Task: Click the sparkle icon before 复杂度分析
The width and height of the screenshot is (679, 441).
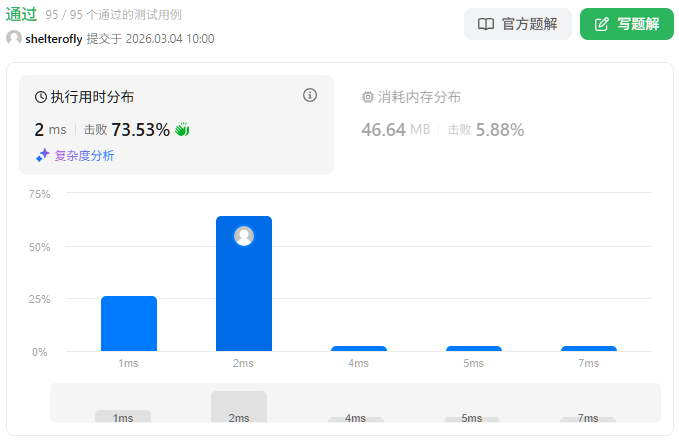Action: (x=42, y=155)
